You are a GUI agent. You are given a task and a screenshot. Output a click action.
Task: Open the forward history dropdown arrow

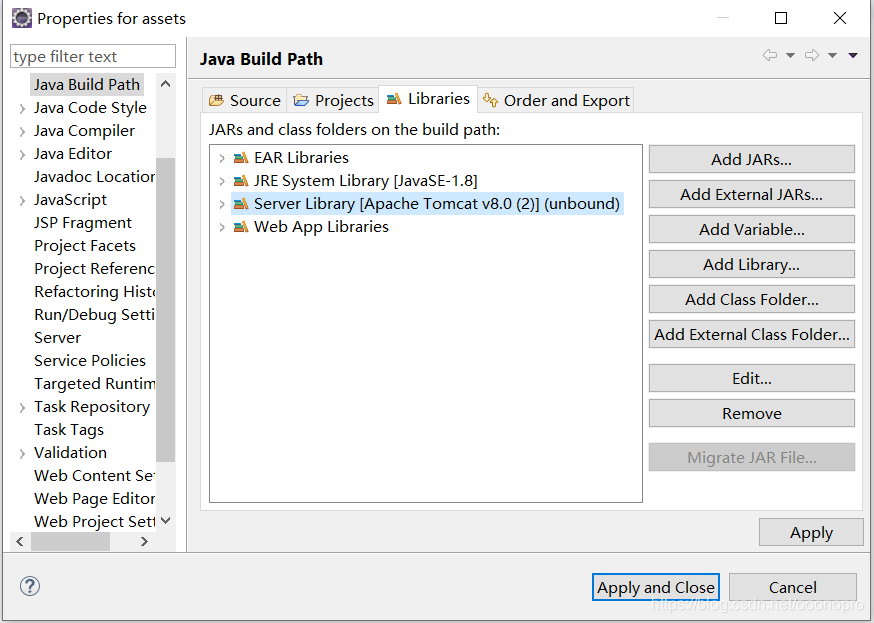pos(832,55)
